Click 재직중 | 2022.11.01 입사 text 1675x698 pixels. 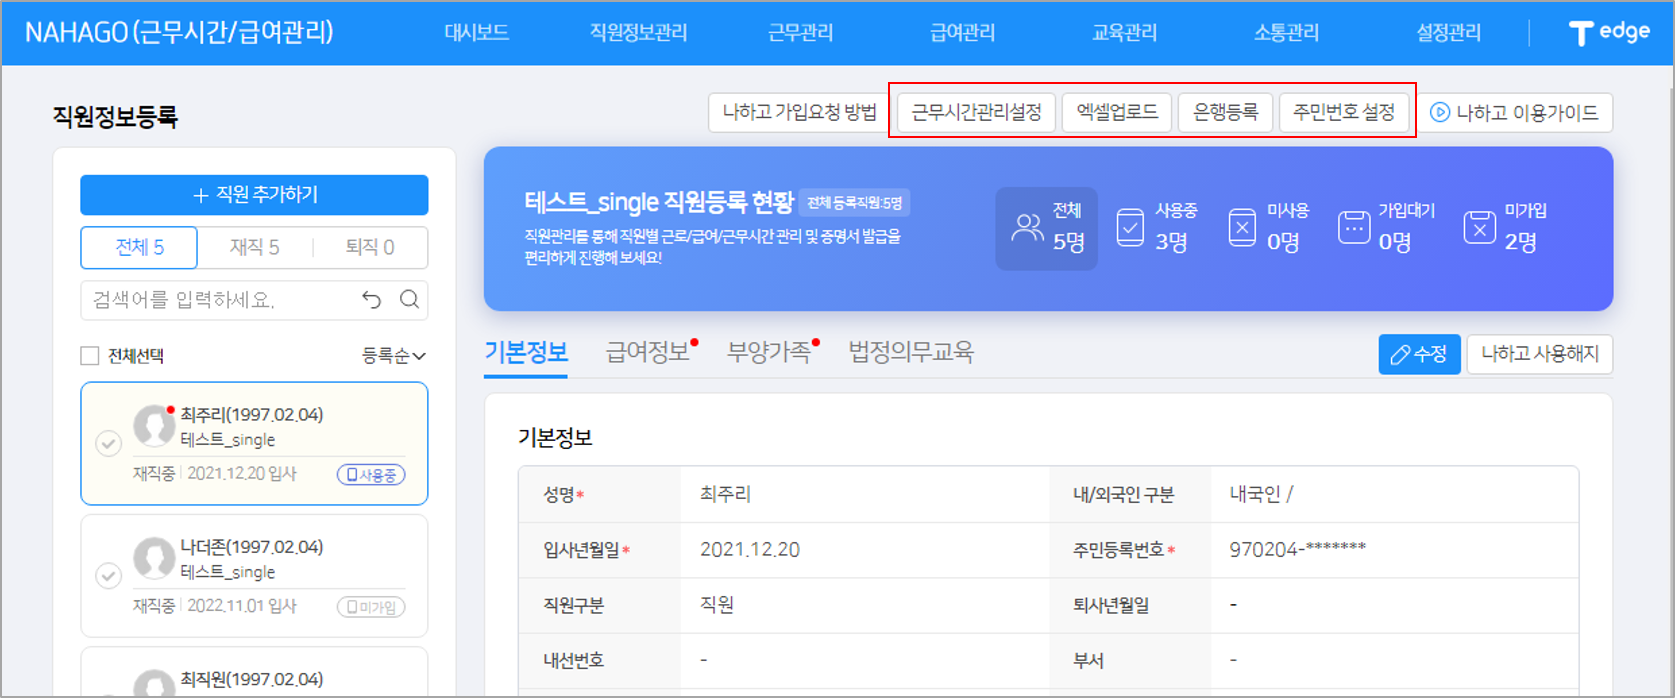215,606
